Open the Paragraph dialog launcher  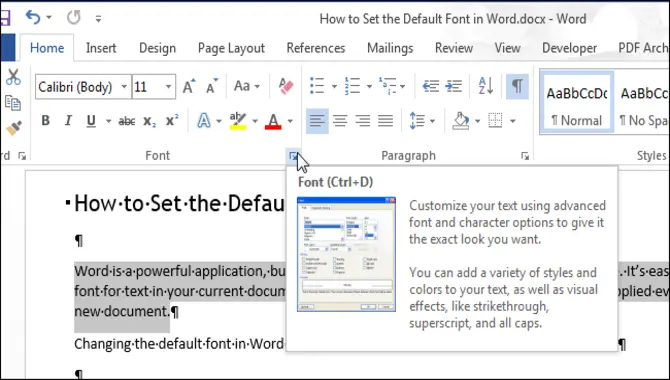pos(525,156)
